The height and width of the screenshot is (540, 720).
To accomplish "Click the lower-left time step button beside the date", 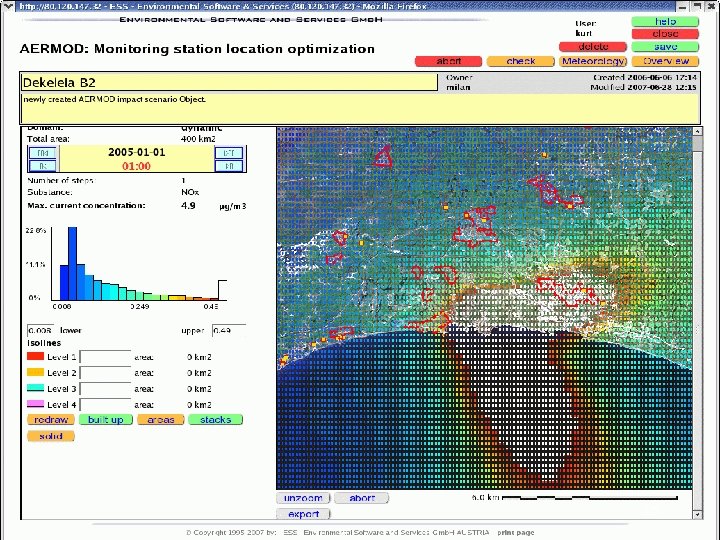I will (x=43, y=166).
